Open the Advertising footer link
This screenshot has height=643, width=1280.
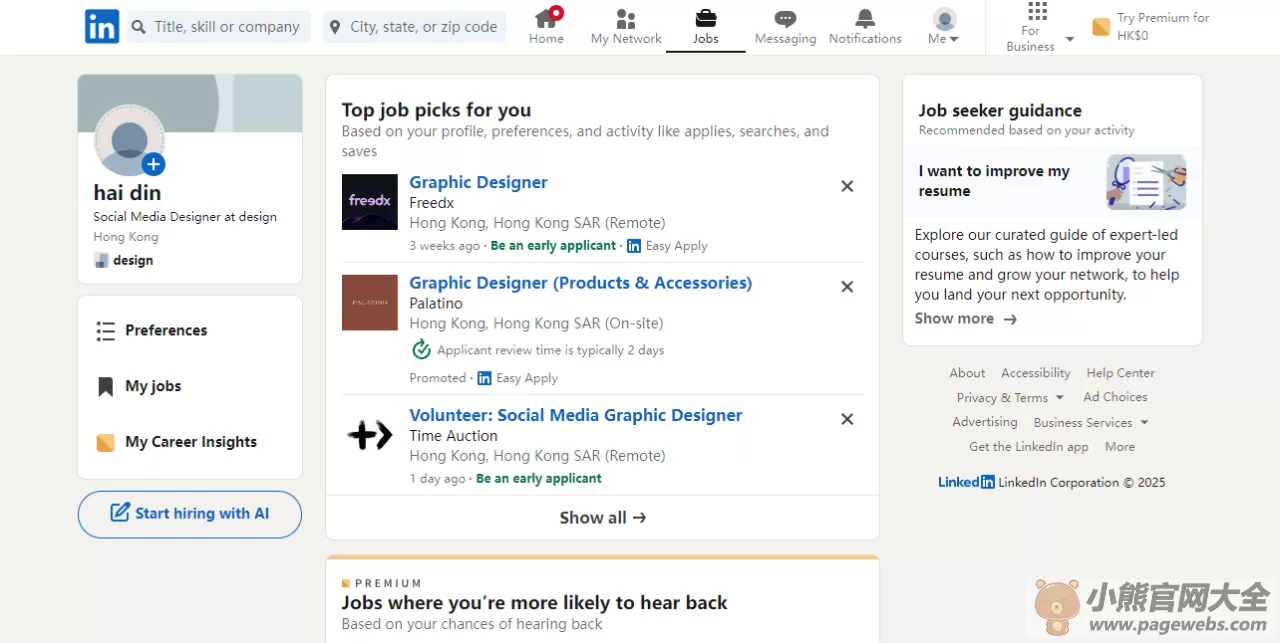[985, 422]
